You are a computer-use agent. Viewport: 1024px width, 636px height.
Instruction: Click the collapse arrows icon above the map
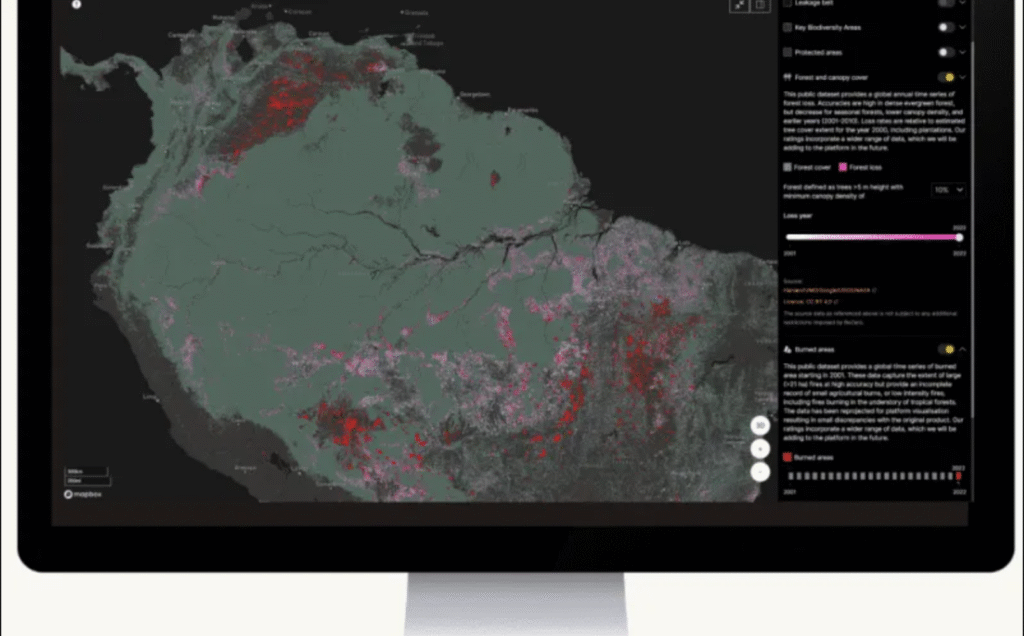point(739,5)
